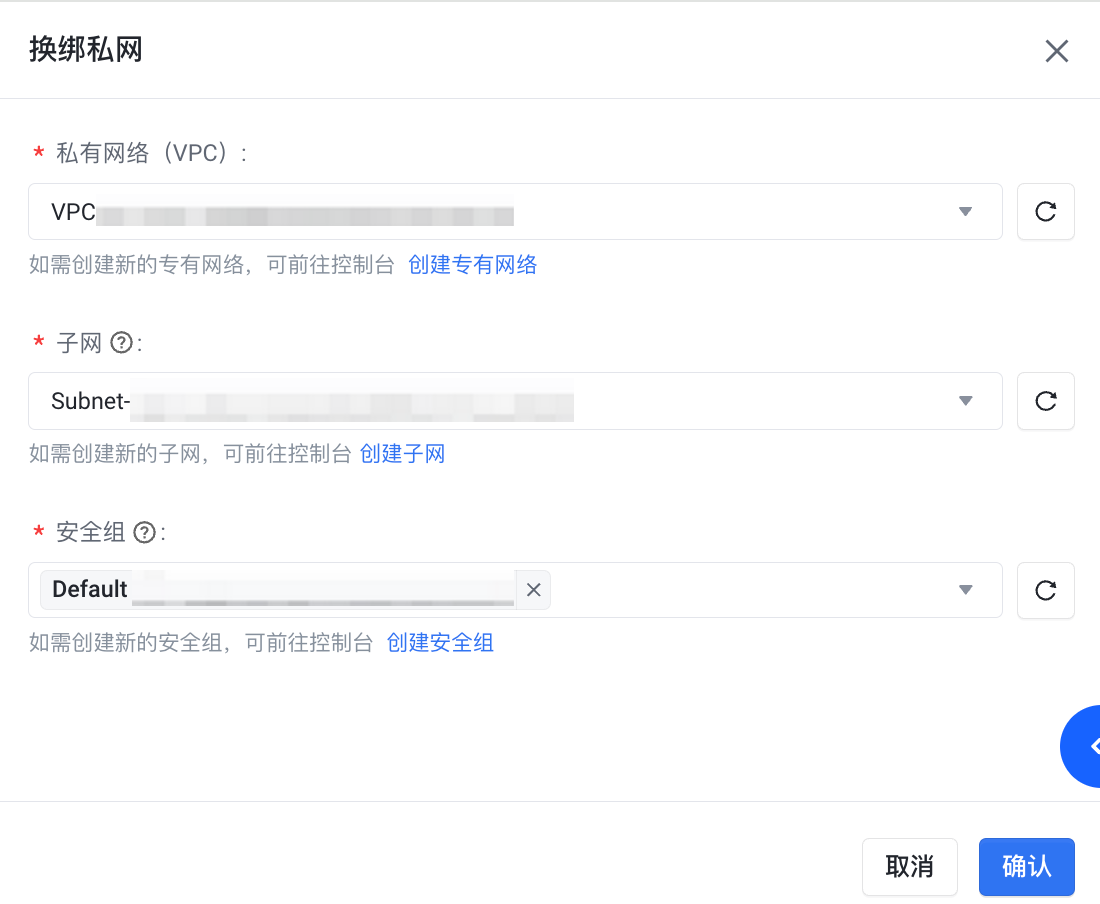Screen dimensions: 1100x904
Task: Select the Default security group tag label
Action: [90, 590]
